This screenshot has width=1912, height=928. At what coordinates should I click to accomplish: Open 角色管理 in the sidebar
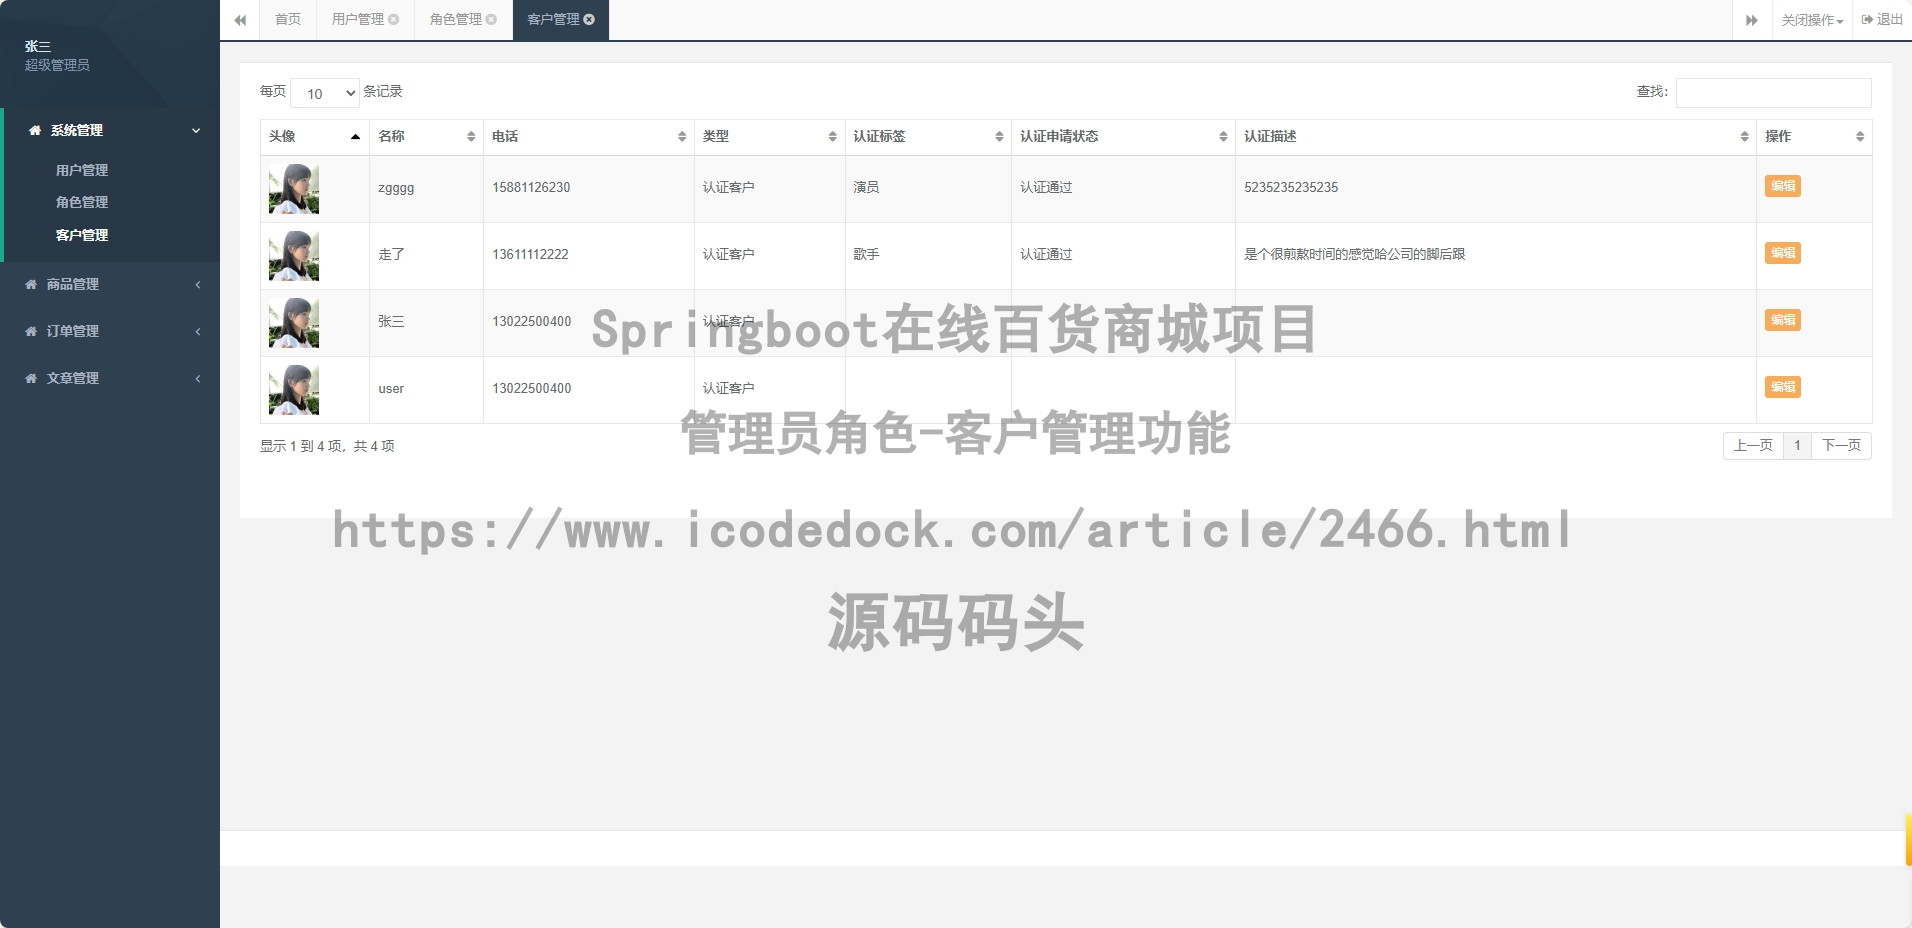82,203
